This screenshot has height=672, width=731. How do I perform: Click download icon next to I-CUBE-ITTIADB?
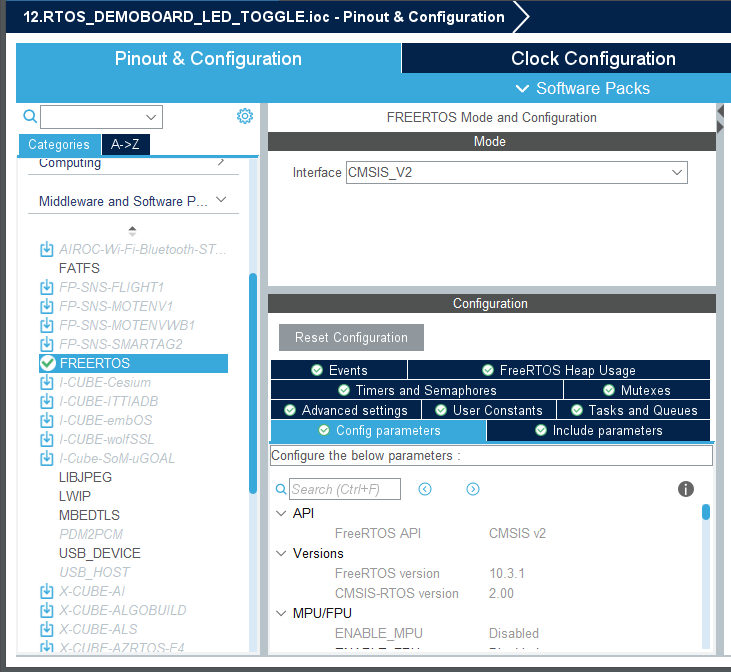tap(47, 402)
